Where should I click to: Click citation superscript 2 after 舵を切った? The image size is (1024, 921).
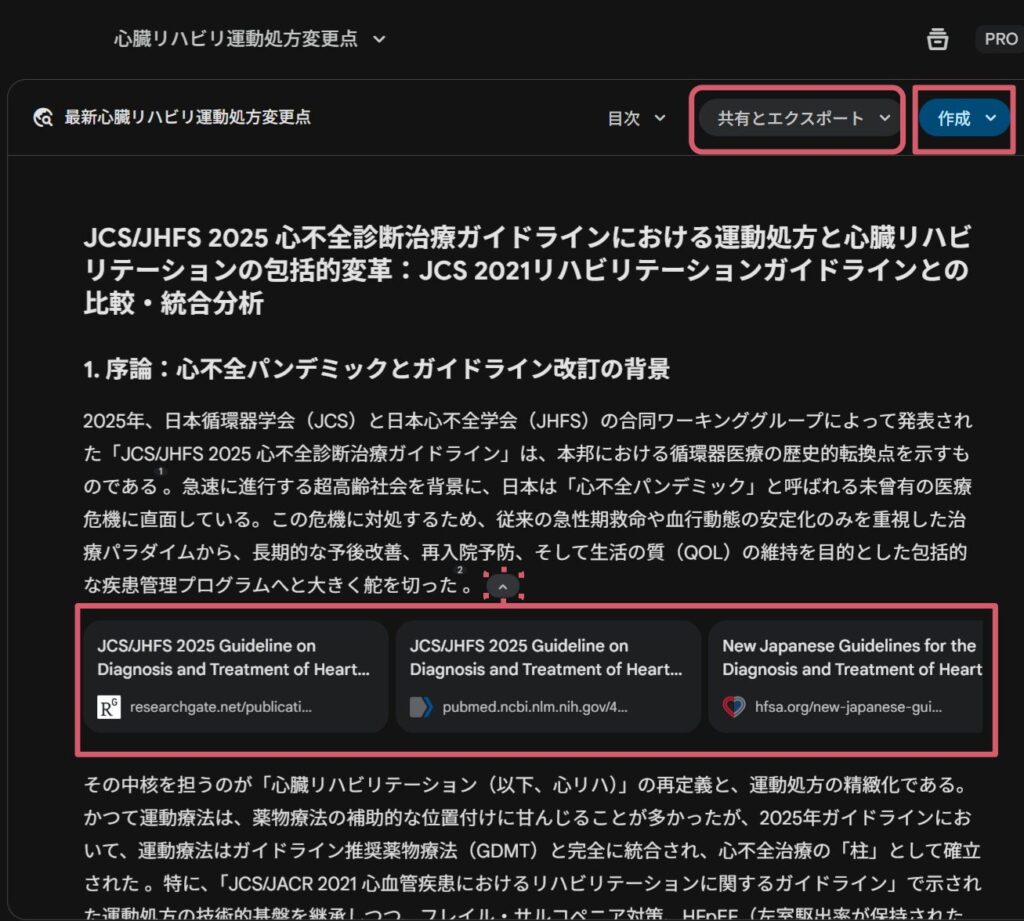point(460,570)
